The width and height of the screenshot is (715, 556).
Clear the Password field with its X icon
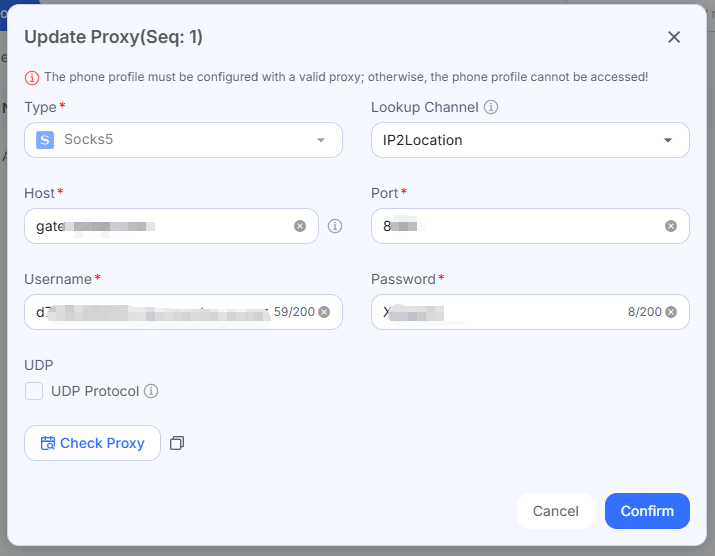point(670,312)
